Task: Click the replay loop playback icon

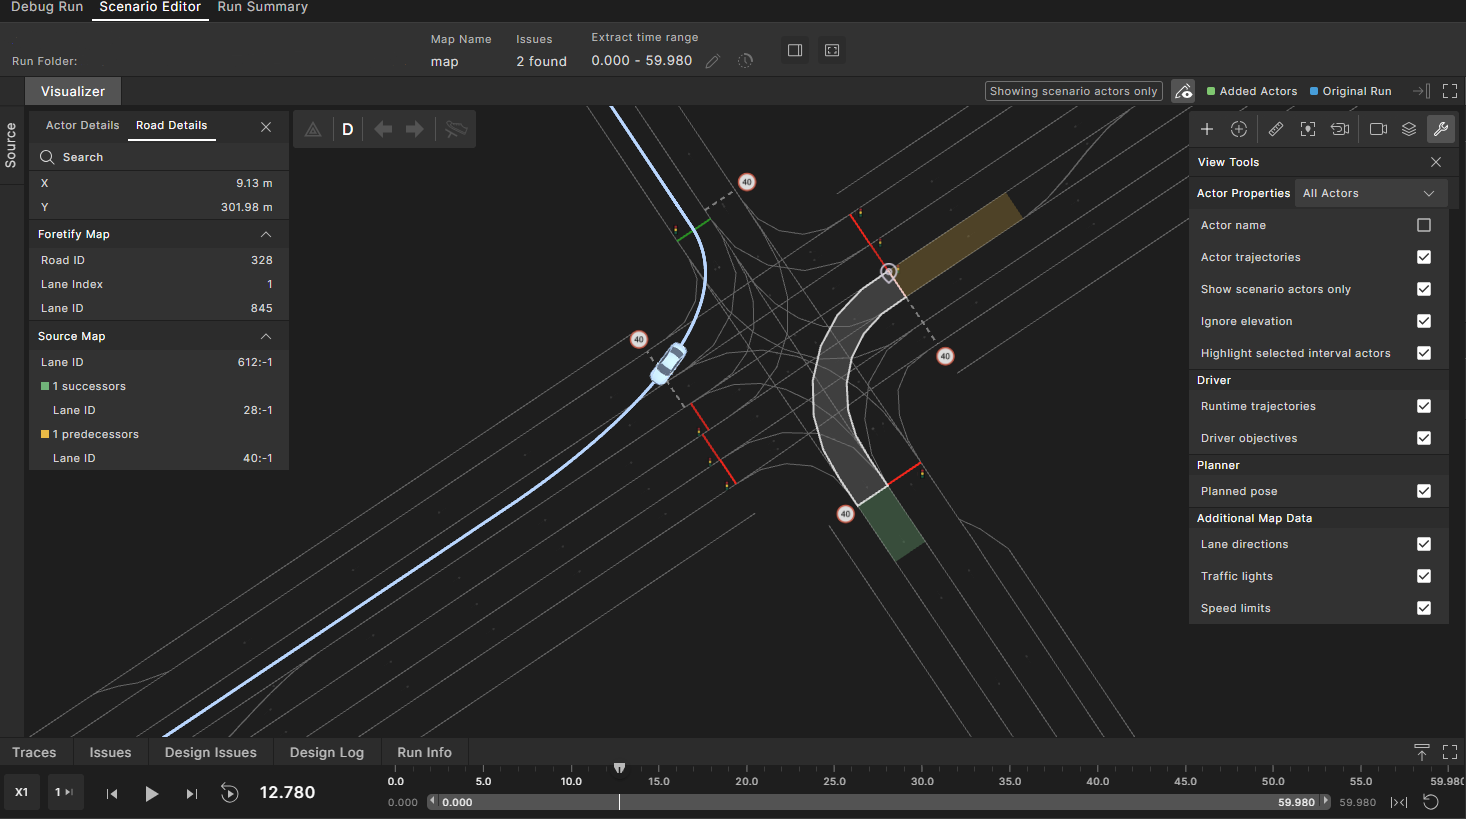Action: (x=229, y=793)
